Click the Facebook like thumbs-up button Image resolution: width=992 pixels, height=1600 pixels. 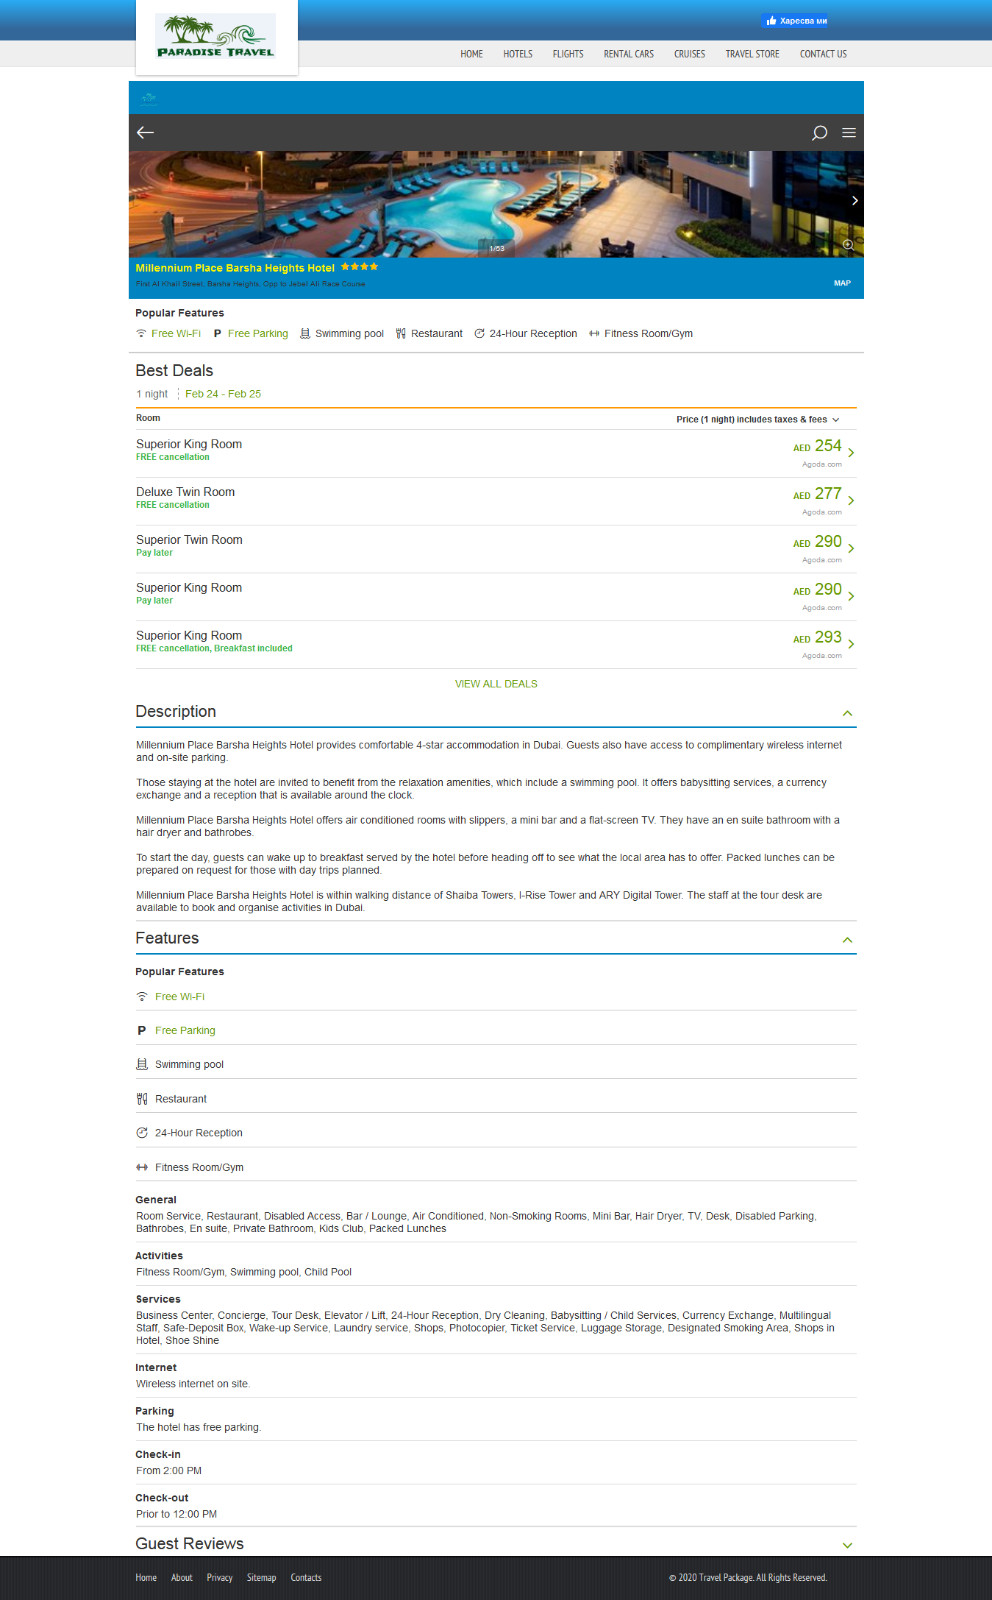[796, 20]
